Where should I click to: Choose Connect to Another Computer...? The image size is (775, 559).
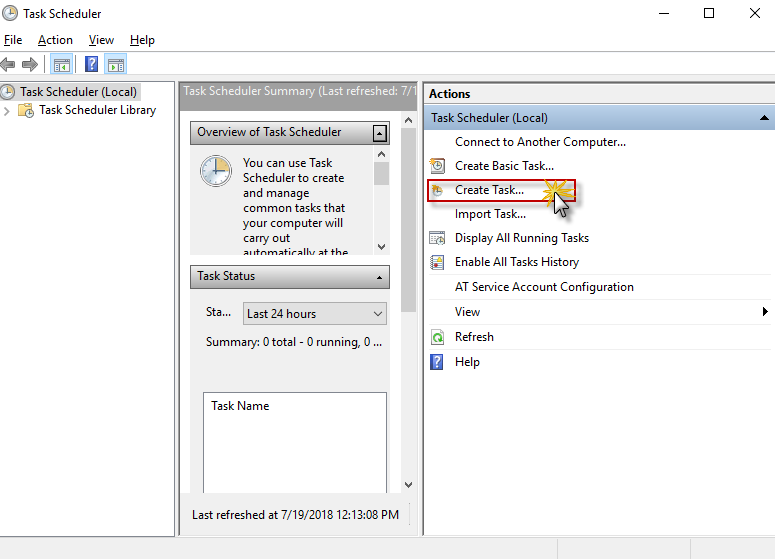pos(540,142)
